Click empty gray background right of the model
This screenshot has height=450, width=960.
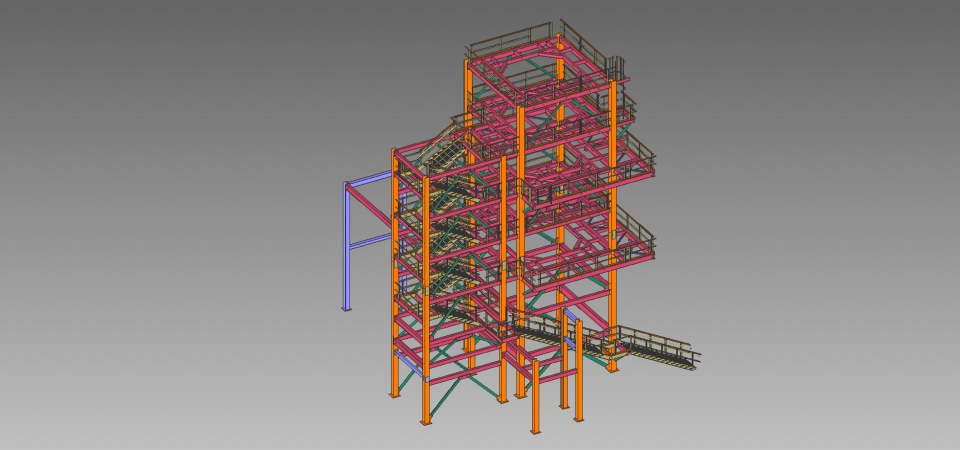(830, 200)
